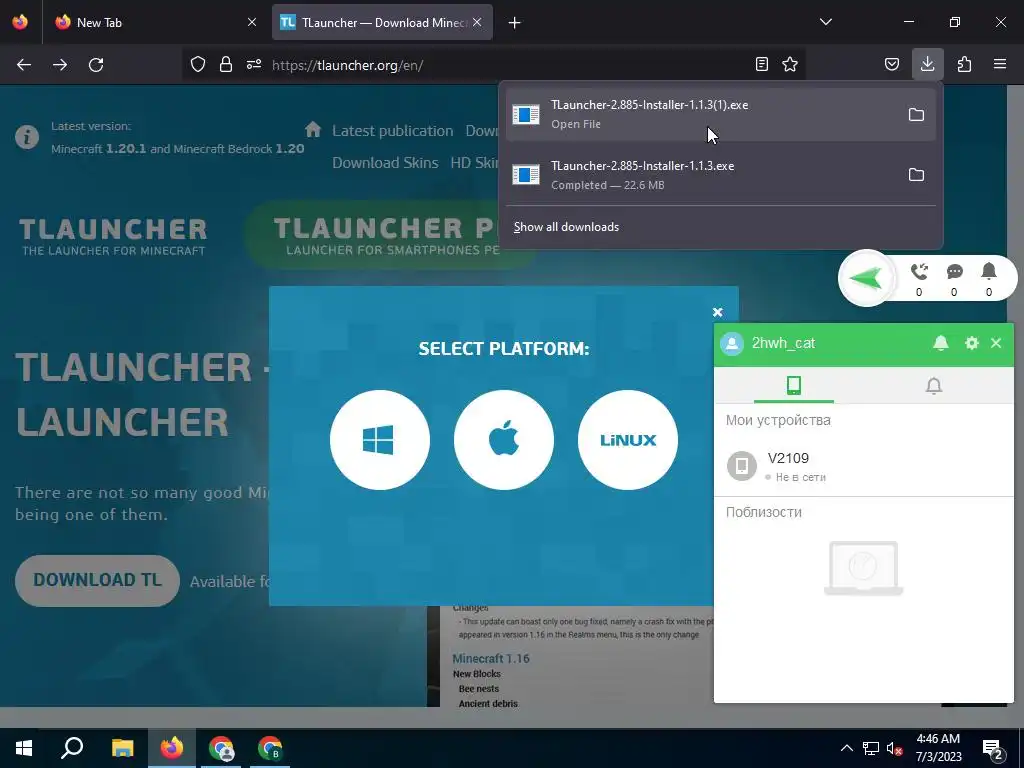Click the 2hwh_cat profile avatar
The height and width of the screenshot is (768, 1024).
click(x=732, y=344)
